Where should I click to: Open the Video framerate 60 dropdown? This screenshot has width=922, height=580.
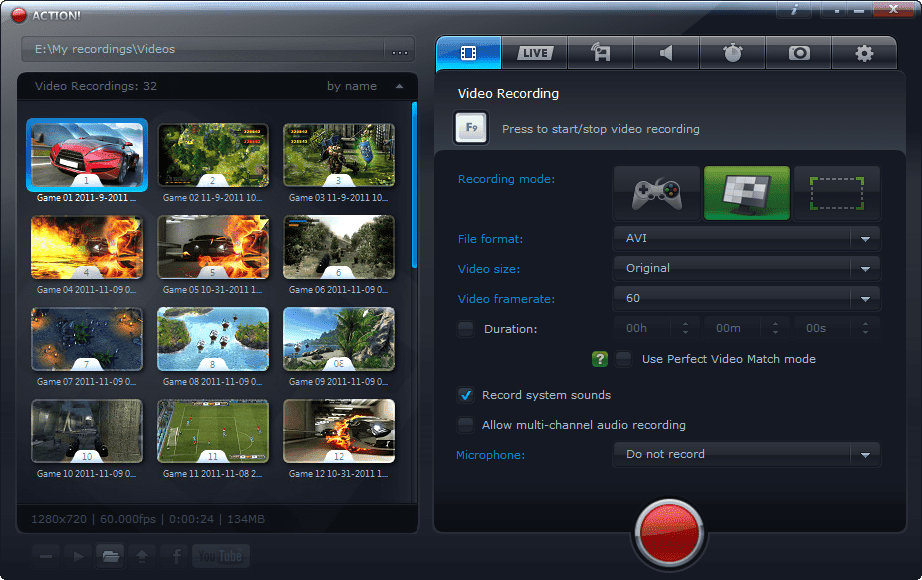click(x=747, y=298)
